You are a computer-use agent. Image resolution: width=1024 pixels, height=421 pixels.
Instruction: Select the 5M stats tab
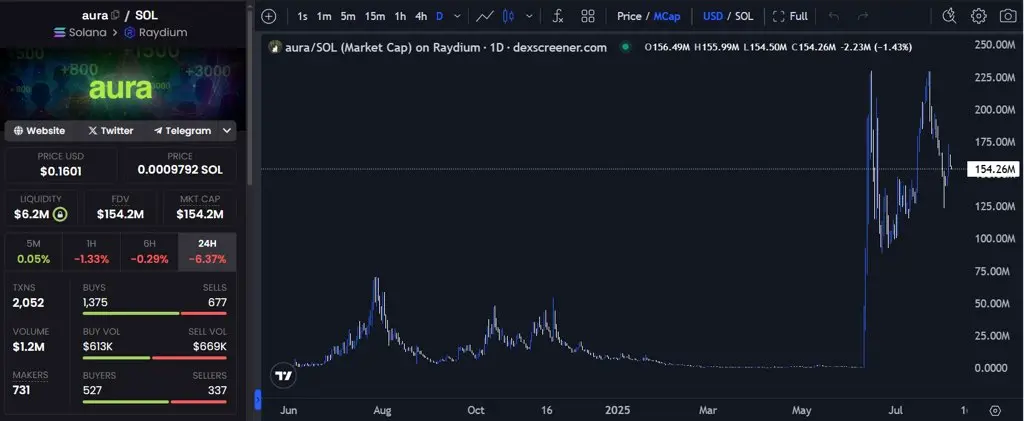34,251
